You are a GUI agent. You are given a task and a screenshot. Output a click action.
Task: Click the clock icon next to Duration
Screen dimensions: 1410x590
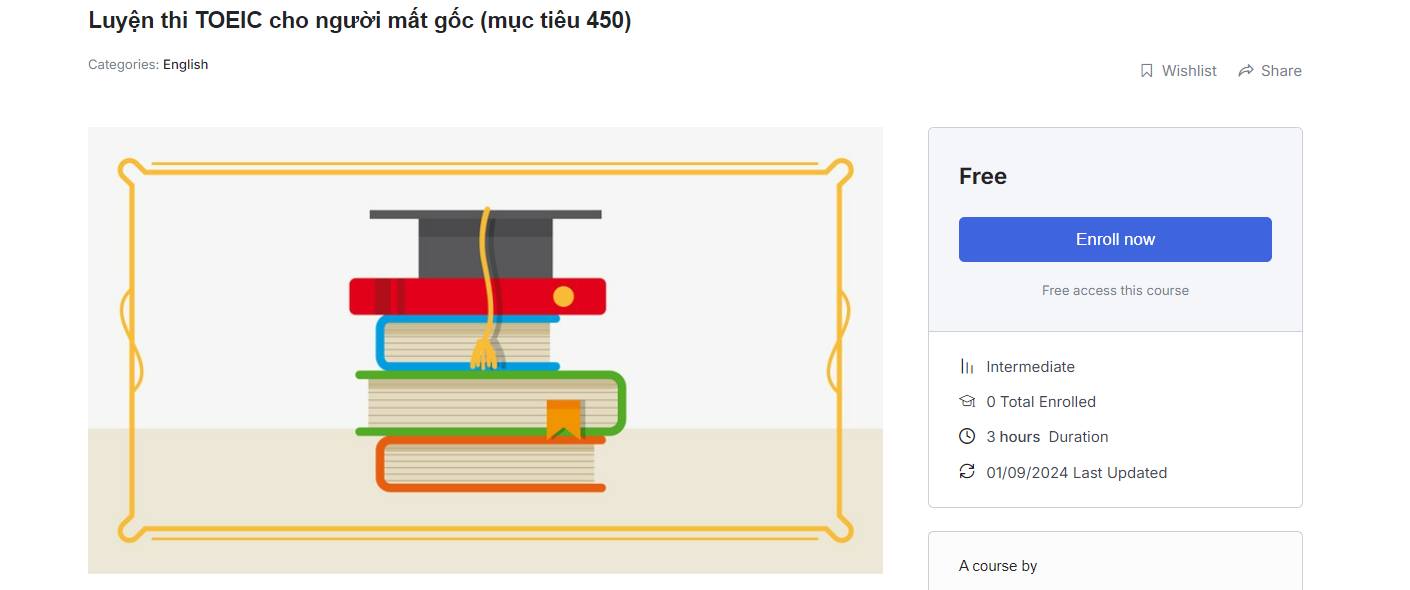(967, 436)
